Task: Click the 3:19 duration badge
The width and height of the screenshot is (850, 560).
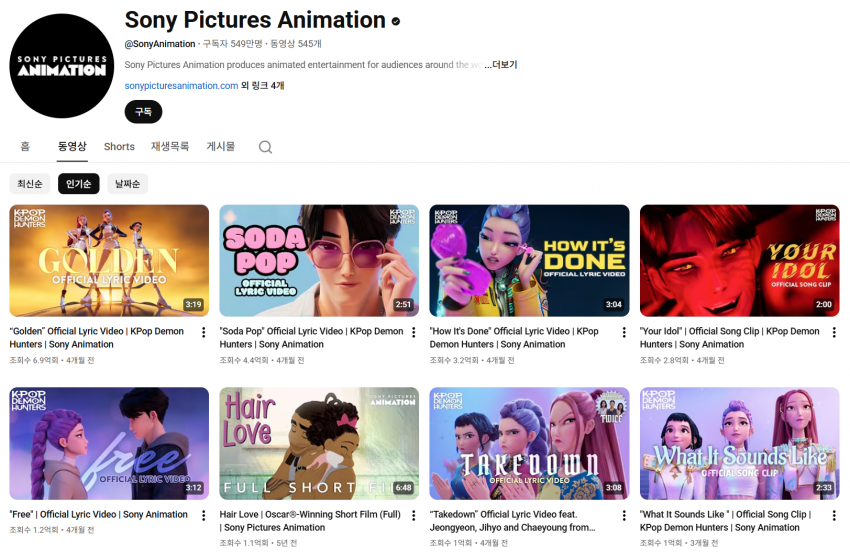Action: point(194,305)
